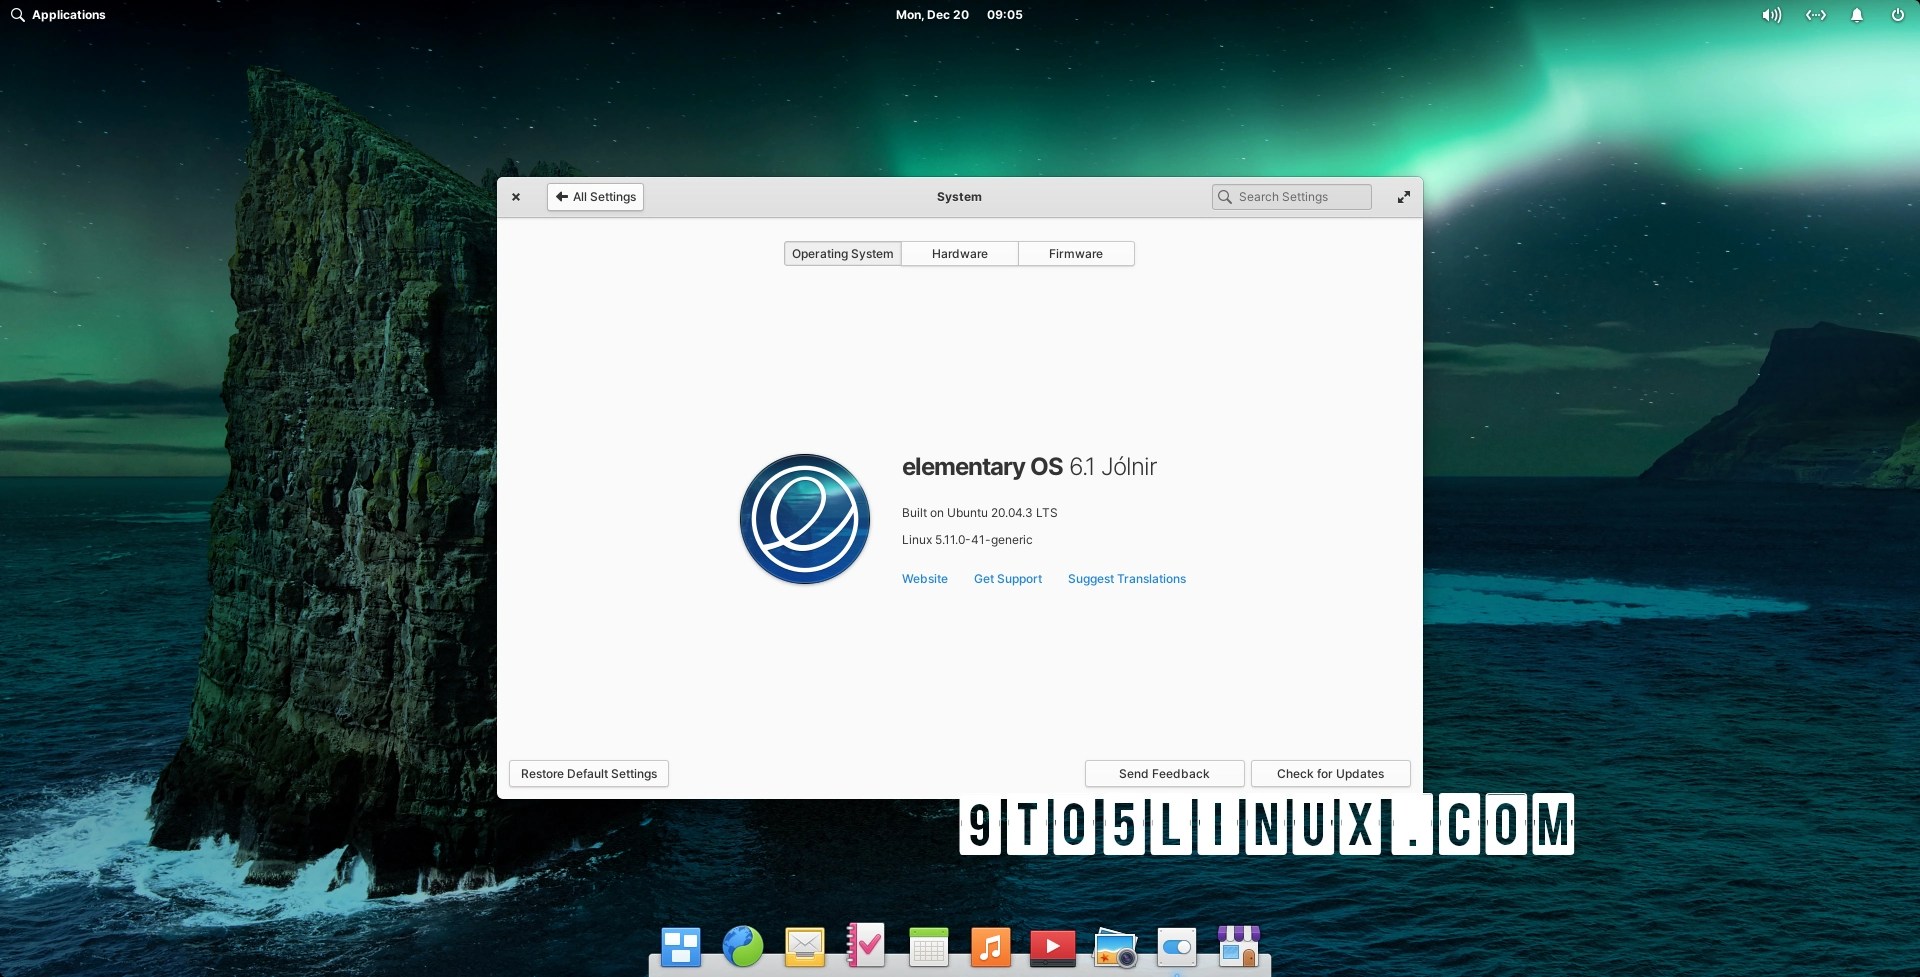Launch the Mail app from the dock

[805, 946]
